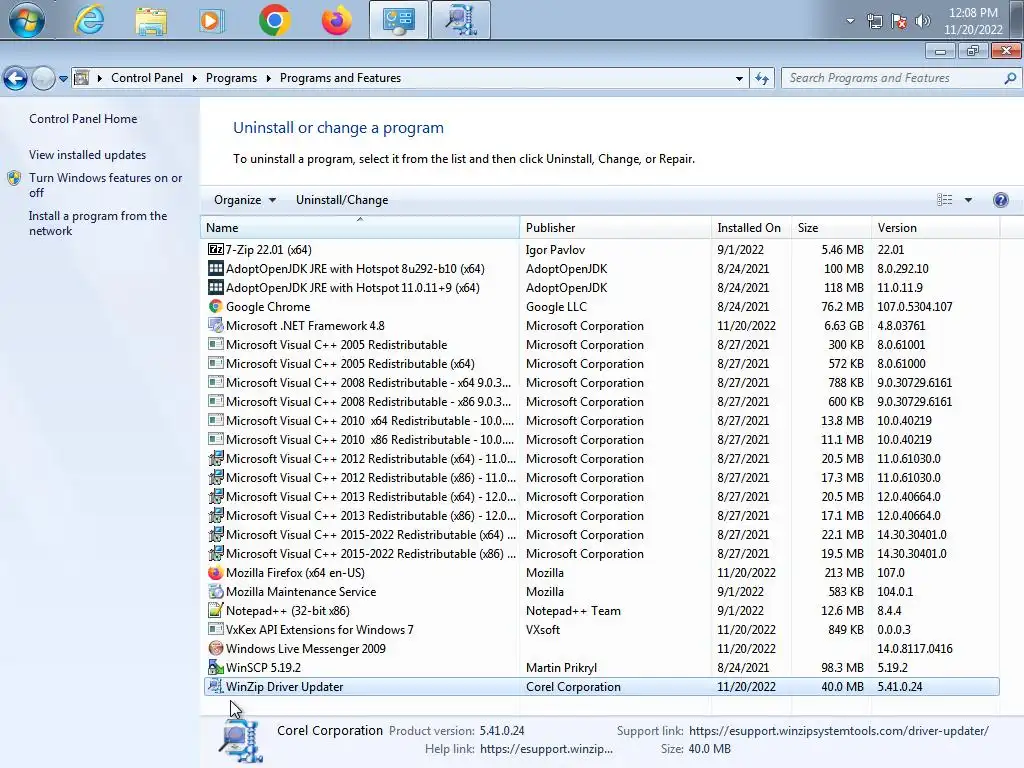1024x768 pixels.
Task: Launch Internet Explorer from the taskbar
Action: (89, 20)
